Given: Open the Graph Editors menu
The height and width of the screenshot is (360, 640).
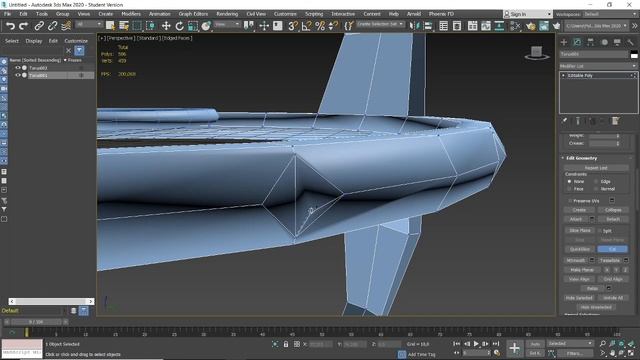Looking at the screenshot, I should point(193,14).
